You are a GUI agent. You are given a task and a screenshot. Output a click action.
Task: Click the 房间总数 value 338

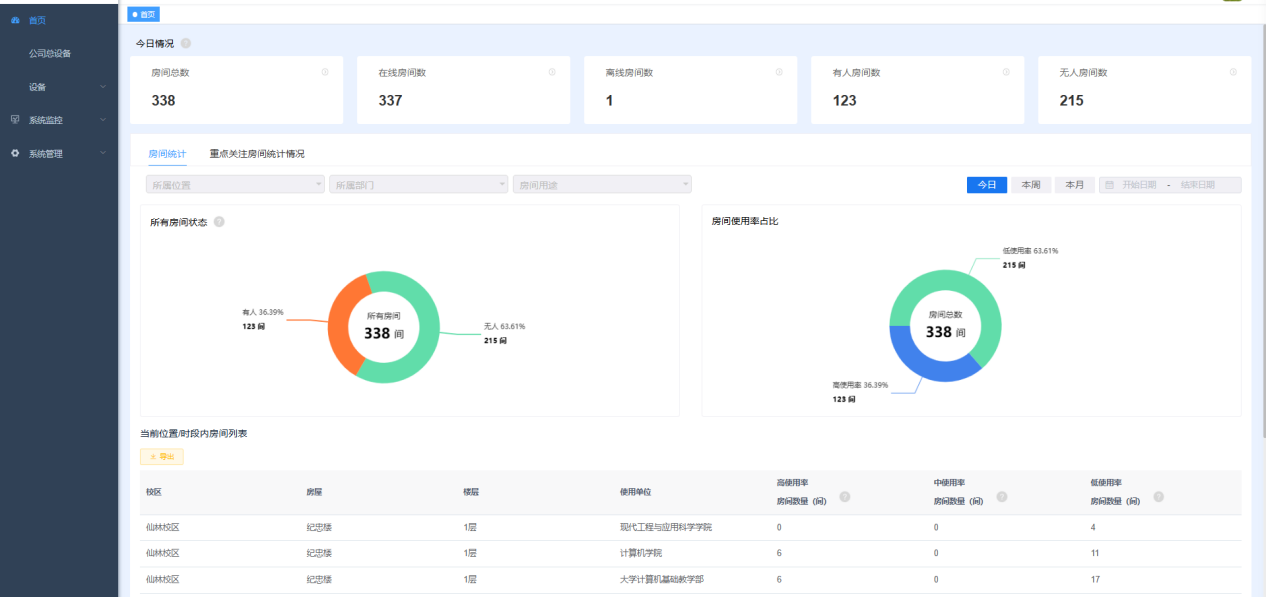(163, 101)
